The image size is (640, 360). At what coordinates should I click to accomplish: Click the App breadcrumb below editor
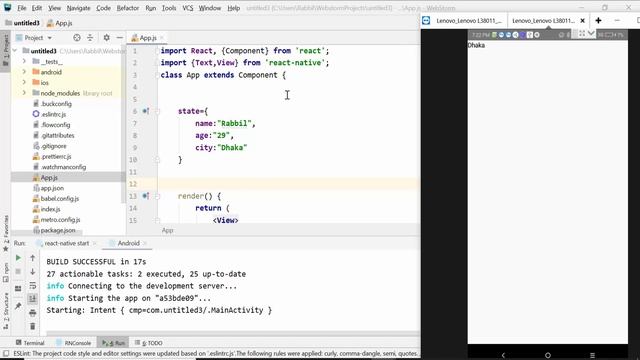click(167, 231)
